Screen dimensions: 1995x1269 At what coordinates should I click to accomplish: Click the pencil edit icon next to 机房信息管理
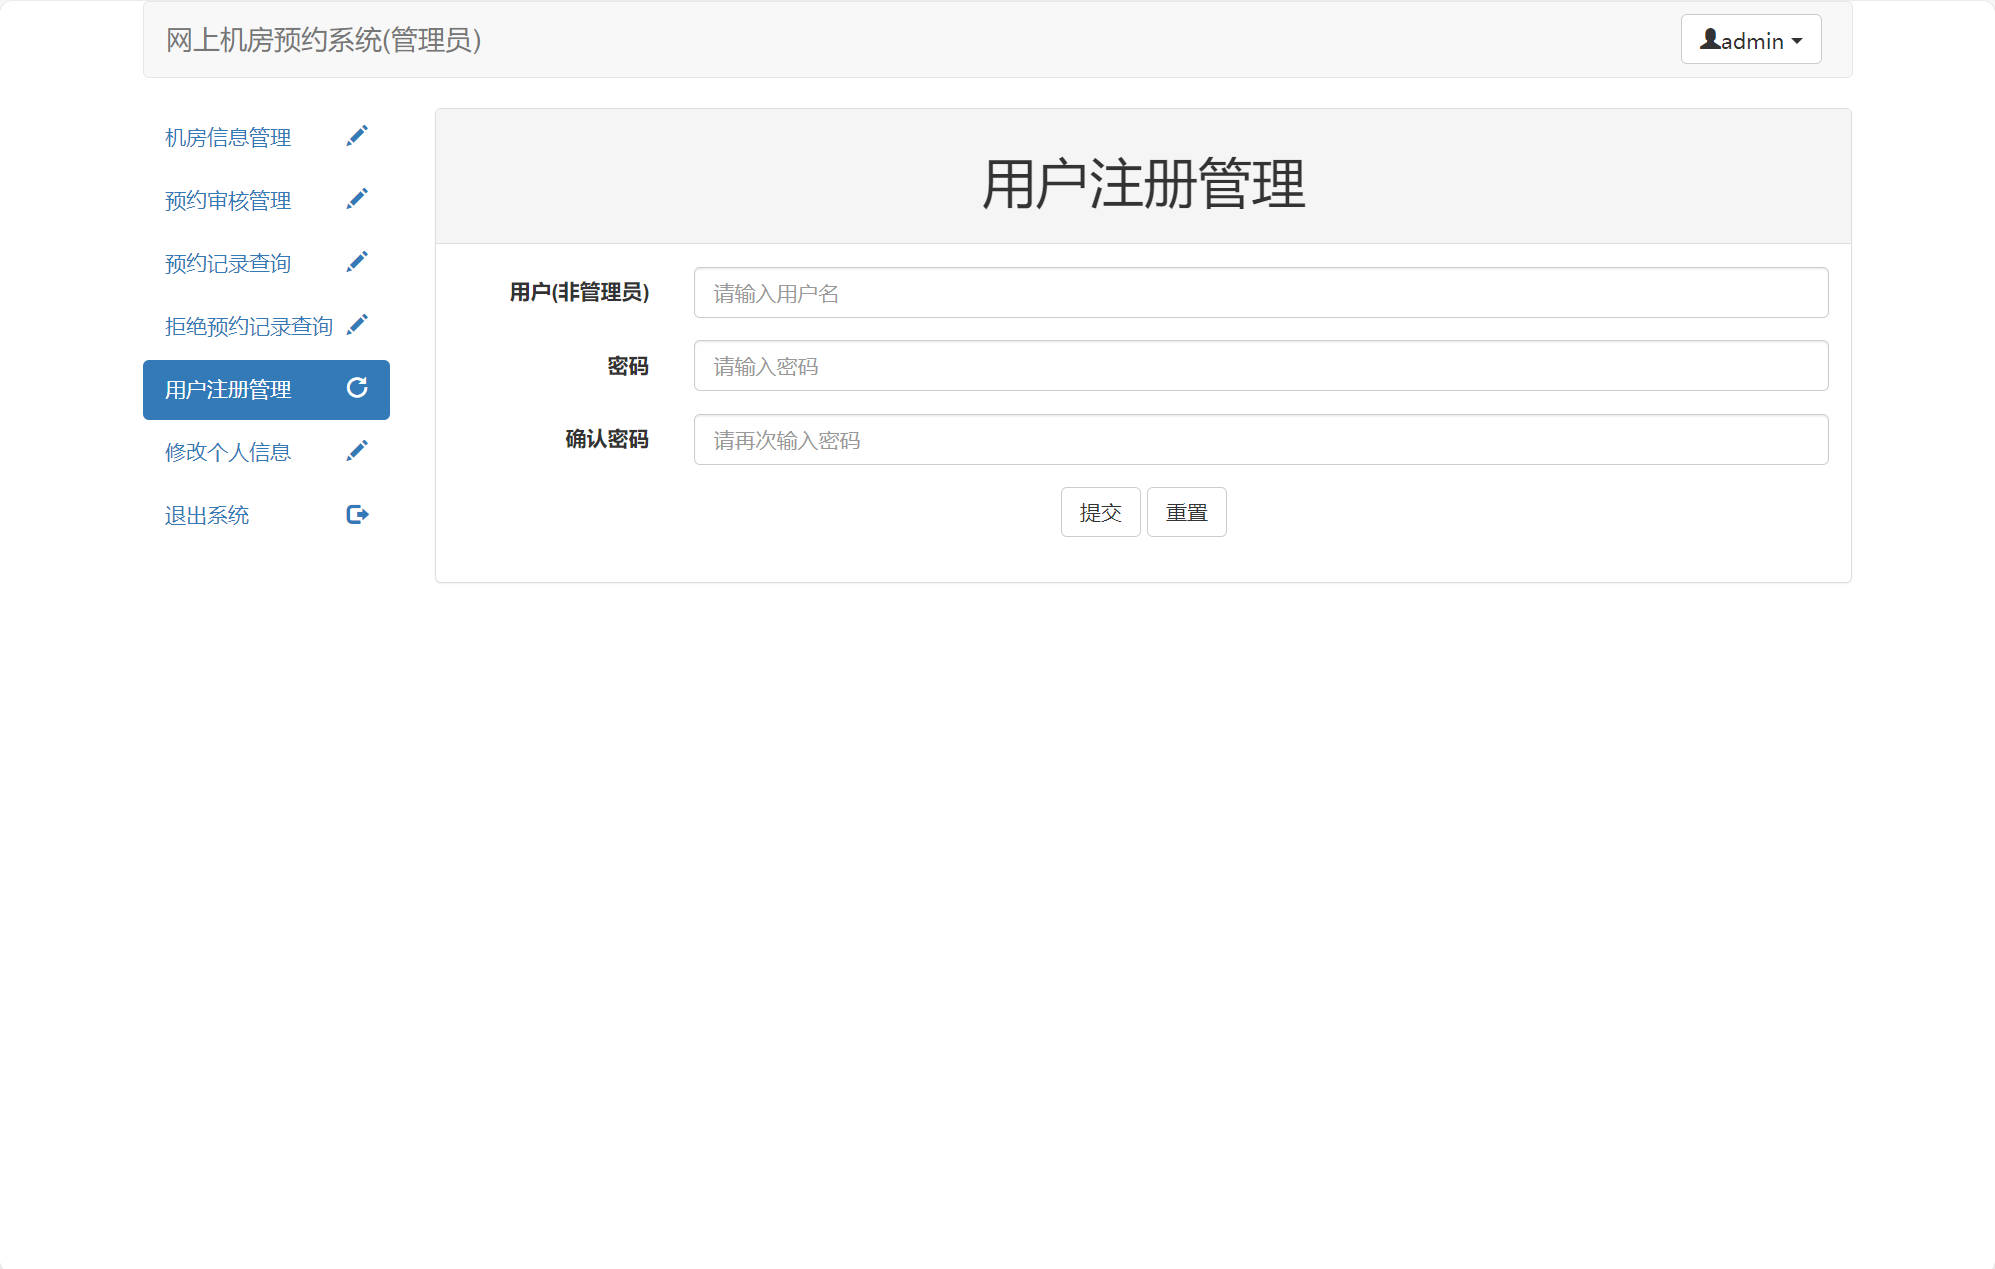pyautogui.click(x=357, y=136)
